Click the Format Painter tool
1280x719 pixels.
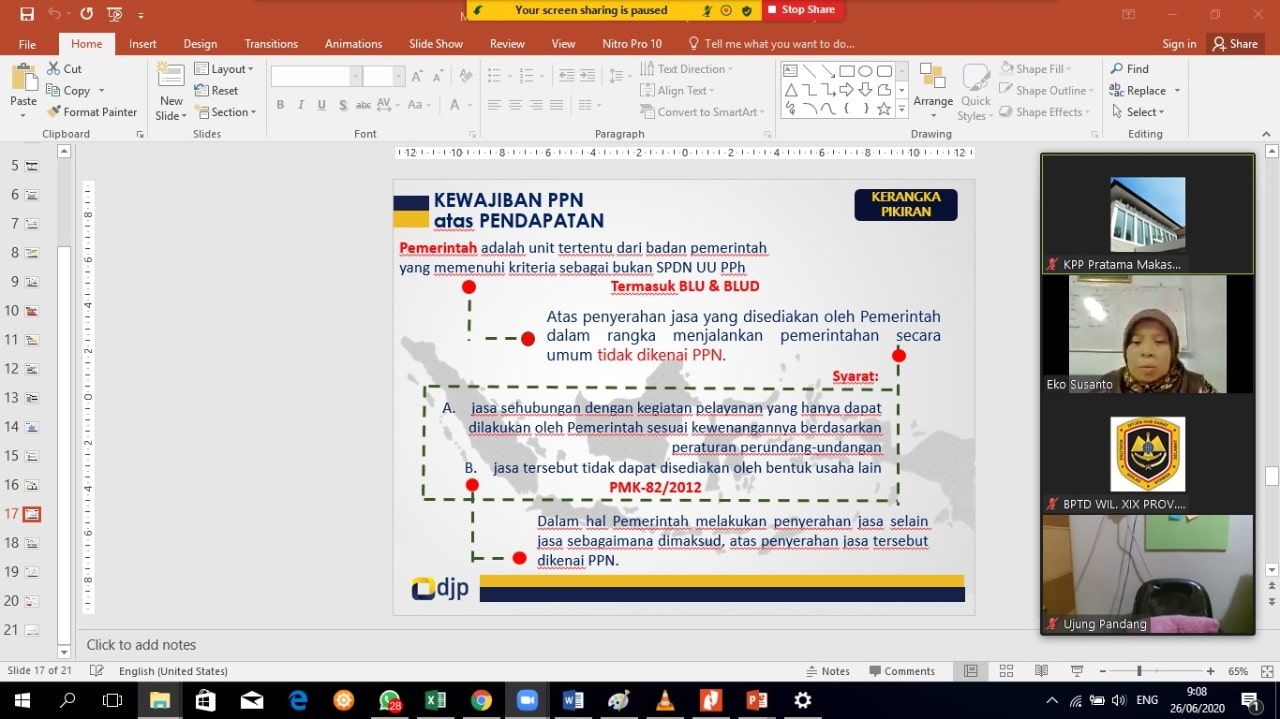pyautogui.click(x=92, y=112)
